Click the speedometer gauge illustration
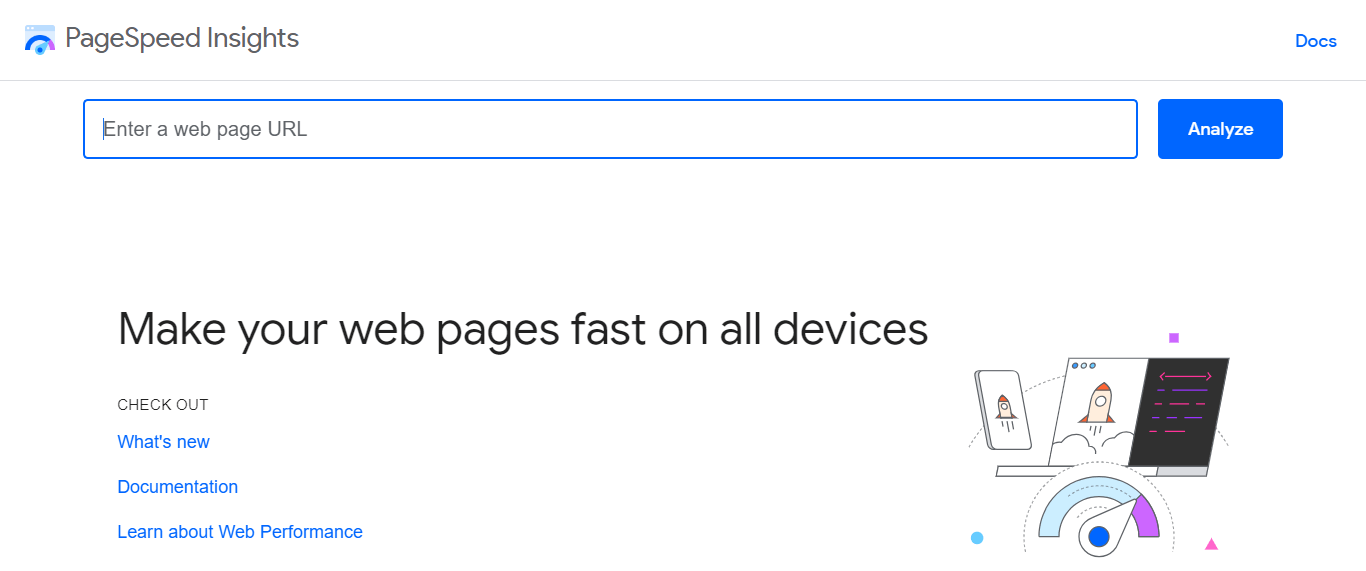This screenshot has width=1366, height=571. [x=1098, y=515]
